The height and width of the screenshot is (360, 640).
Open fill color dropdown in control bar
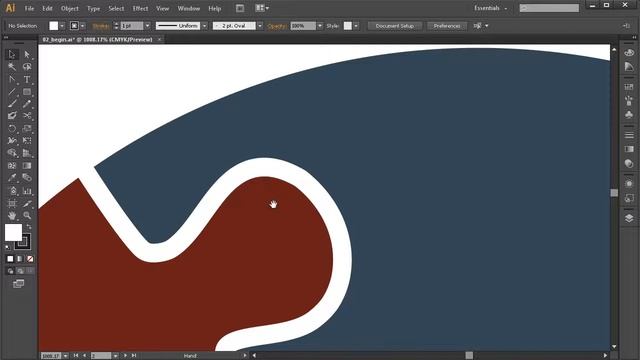pos(62,26)
